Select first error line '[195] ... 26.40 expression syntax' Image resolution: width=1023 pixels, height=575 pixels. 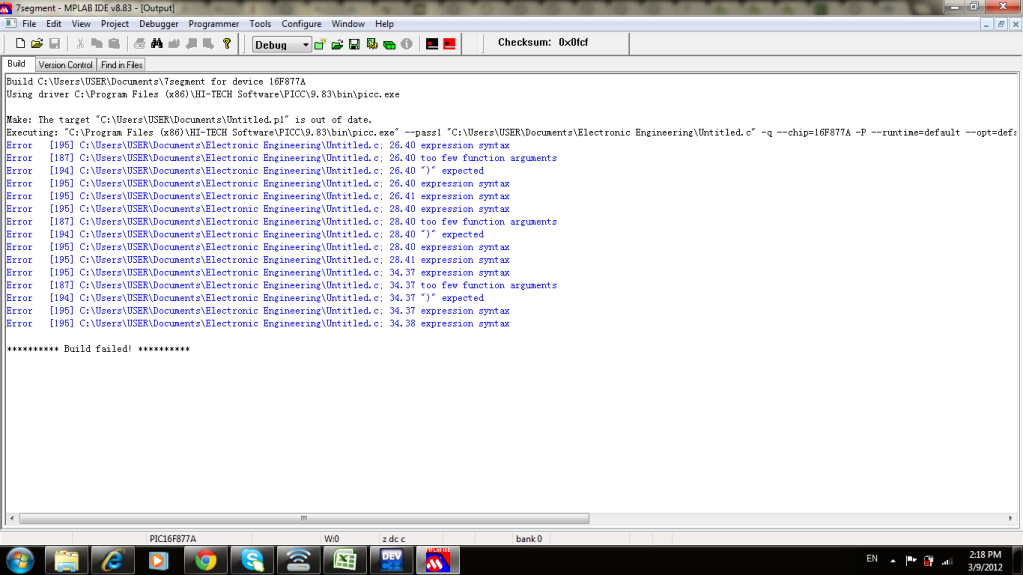(x=258, y=146)
